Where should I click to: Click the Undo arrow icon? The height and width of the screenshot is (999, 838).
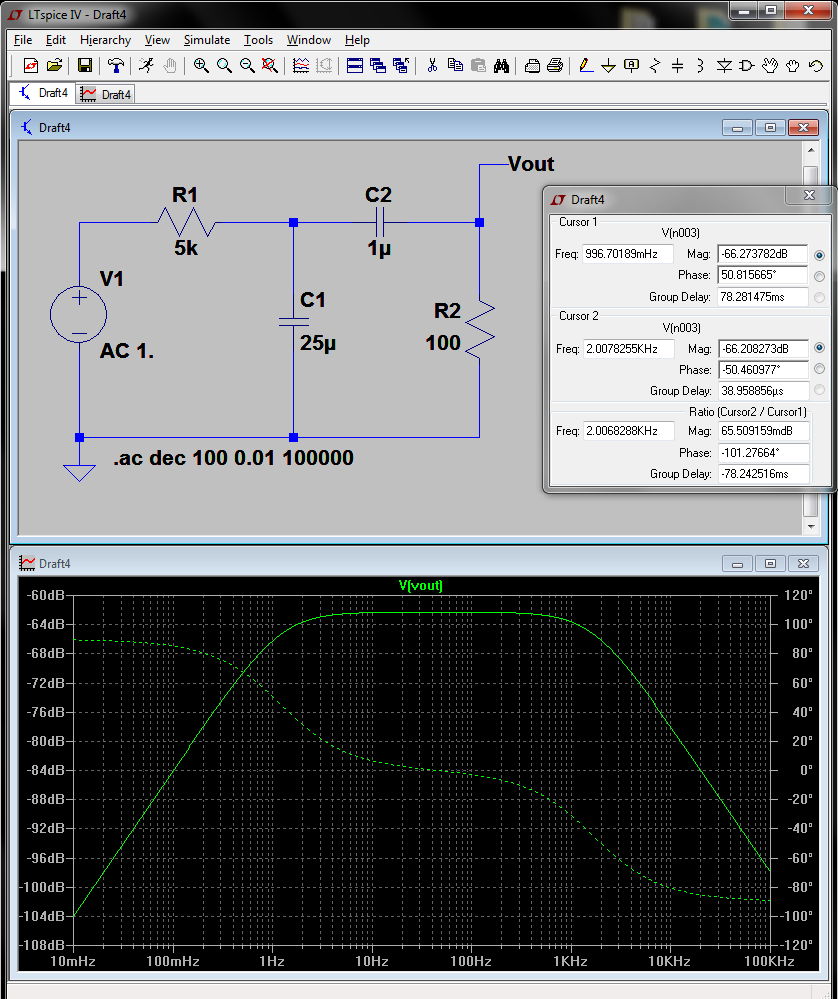point(816,65)
